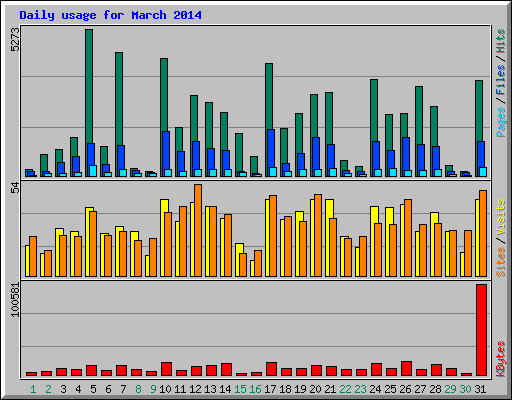The image size is (512, 400).
Task: Click the cyan pages bar for day 5
Action: 93,171
